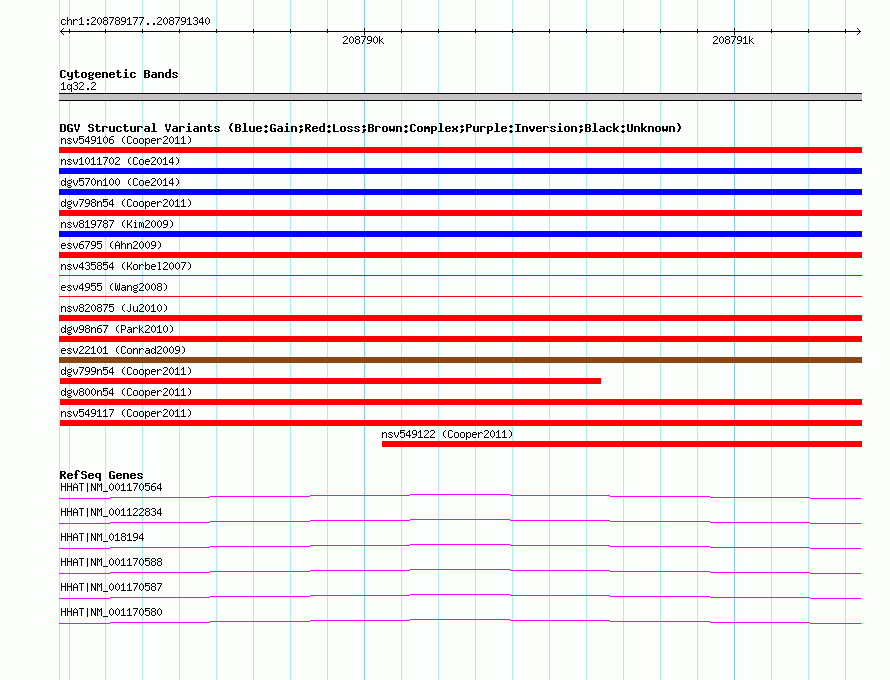Click the gray 1q32.2 cytogenetic band bar
890x680 pixels.
pyautogui.click(x=460, y=97)
